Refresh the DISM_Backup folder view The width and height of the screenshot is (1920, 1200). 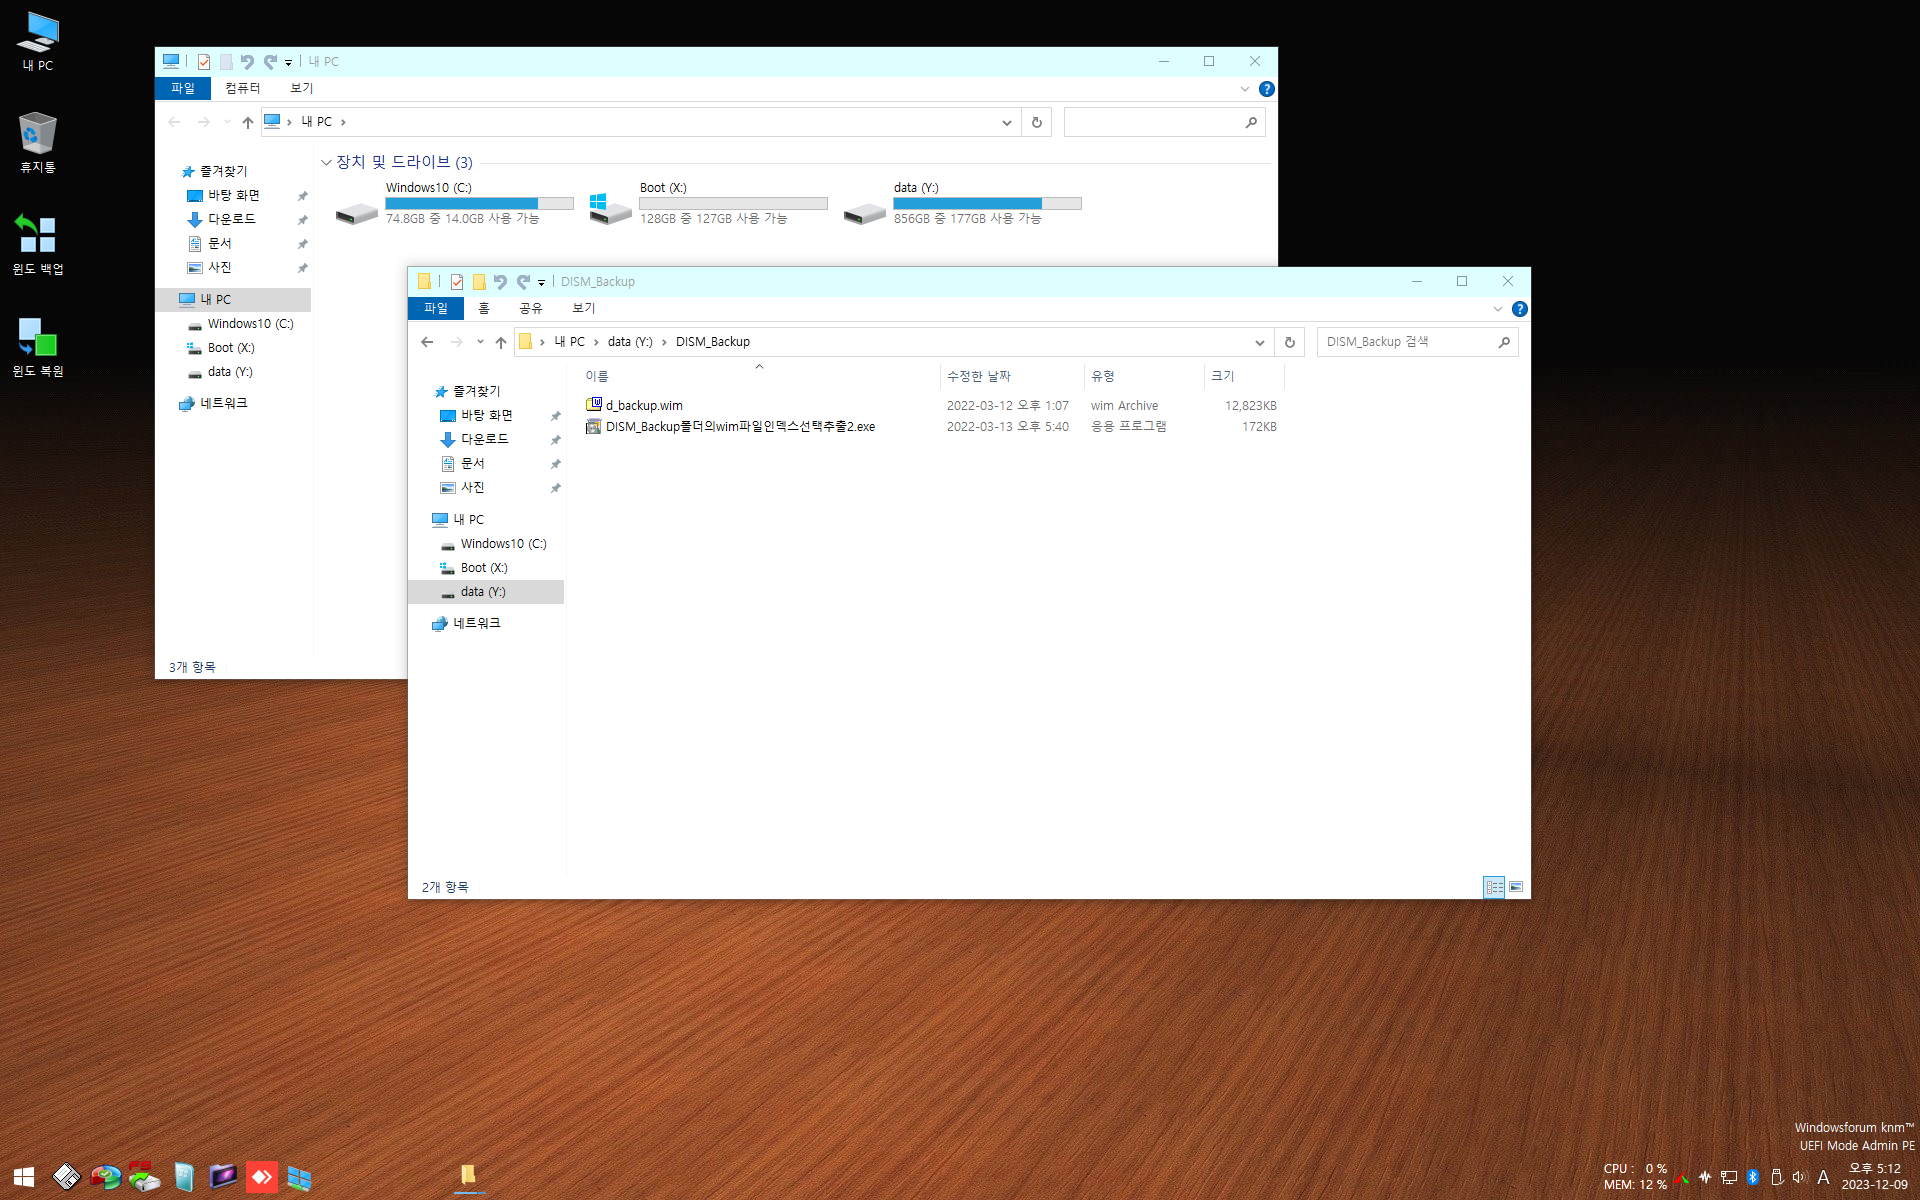point(1290,342)
